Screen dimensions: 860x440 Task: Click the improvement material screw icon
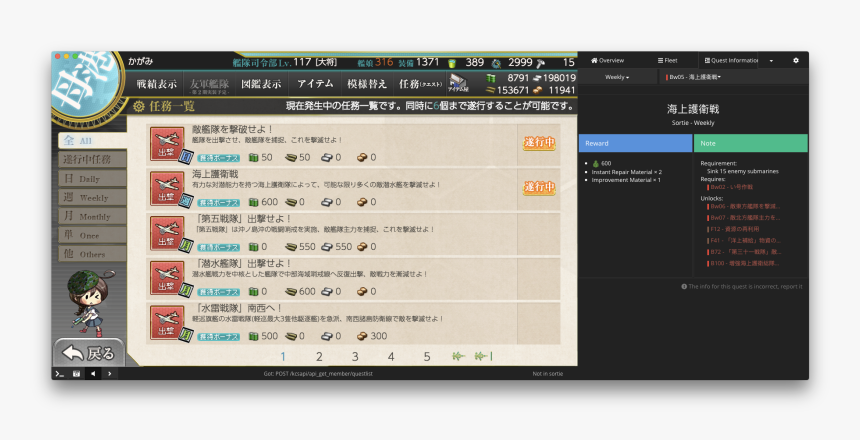coord(541,63)
